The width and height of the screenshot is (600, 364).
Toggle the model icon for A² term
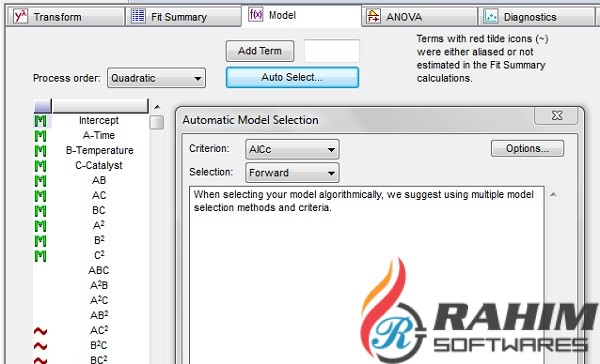(41, 225)
